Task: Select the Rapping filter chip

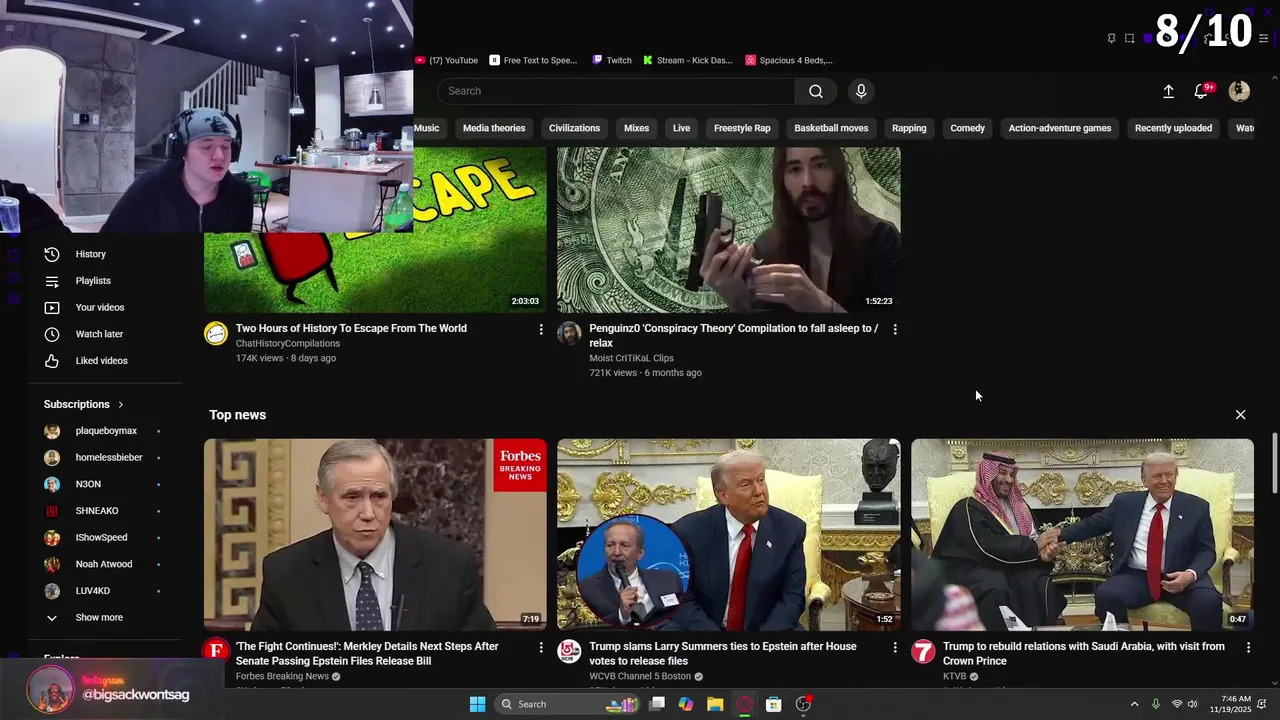Action: coord(909,128)
